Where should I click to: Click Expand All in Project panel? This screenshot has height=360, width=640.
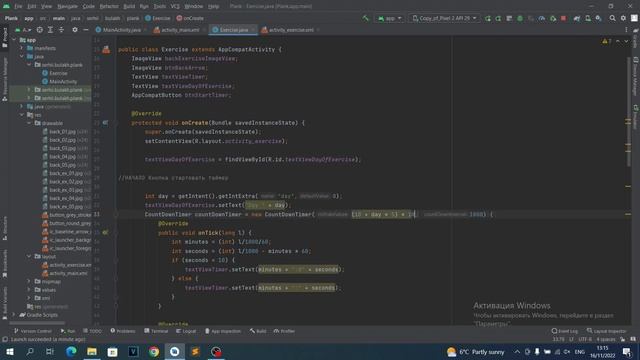point(50,30)
